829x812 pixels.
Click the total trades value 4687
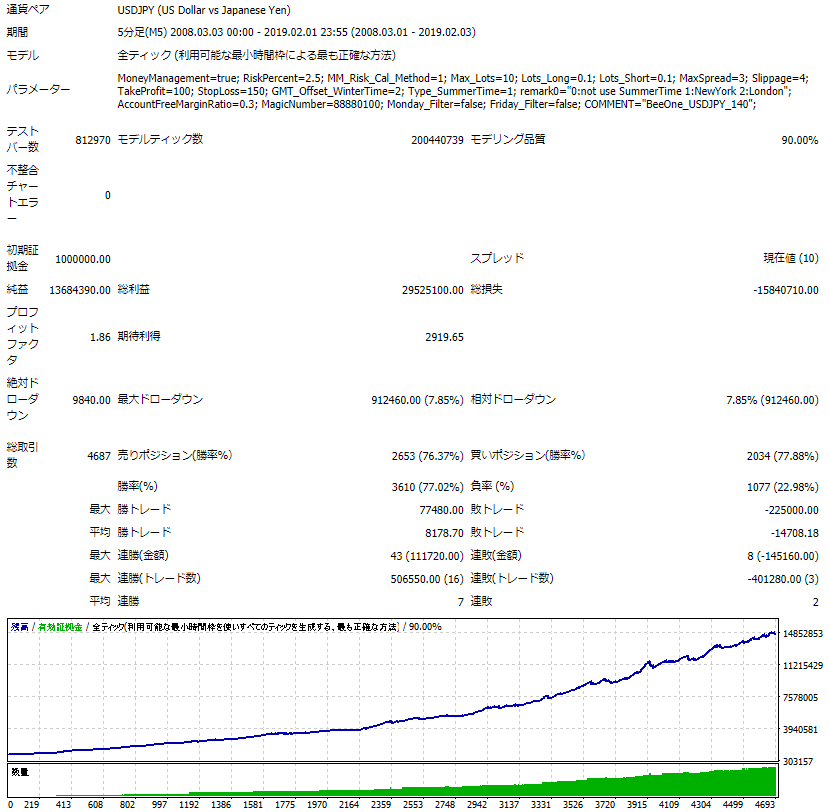(x=99, y=456)
